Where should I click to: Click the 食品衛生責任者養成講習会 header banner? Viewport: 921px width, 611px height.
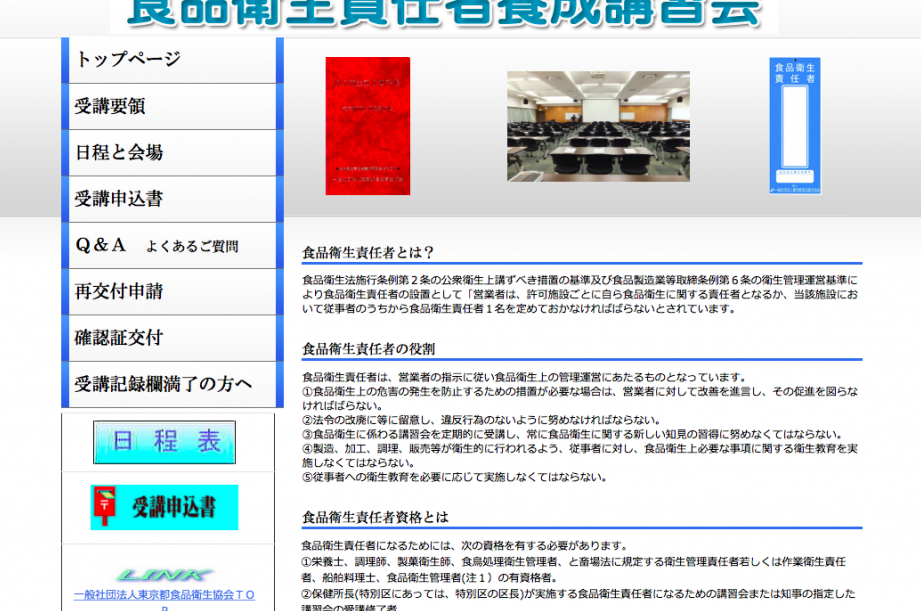coord(444,14)
